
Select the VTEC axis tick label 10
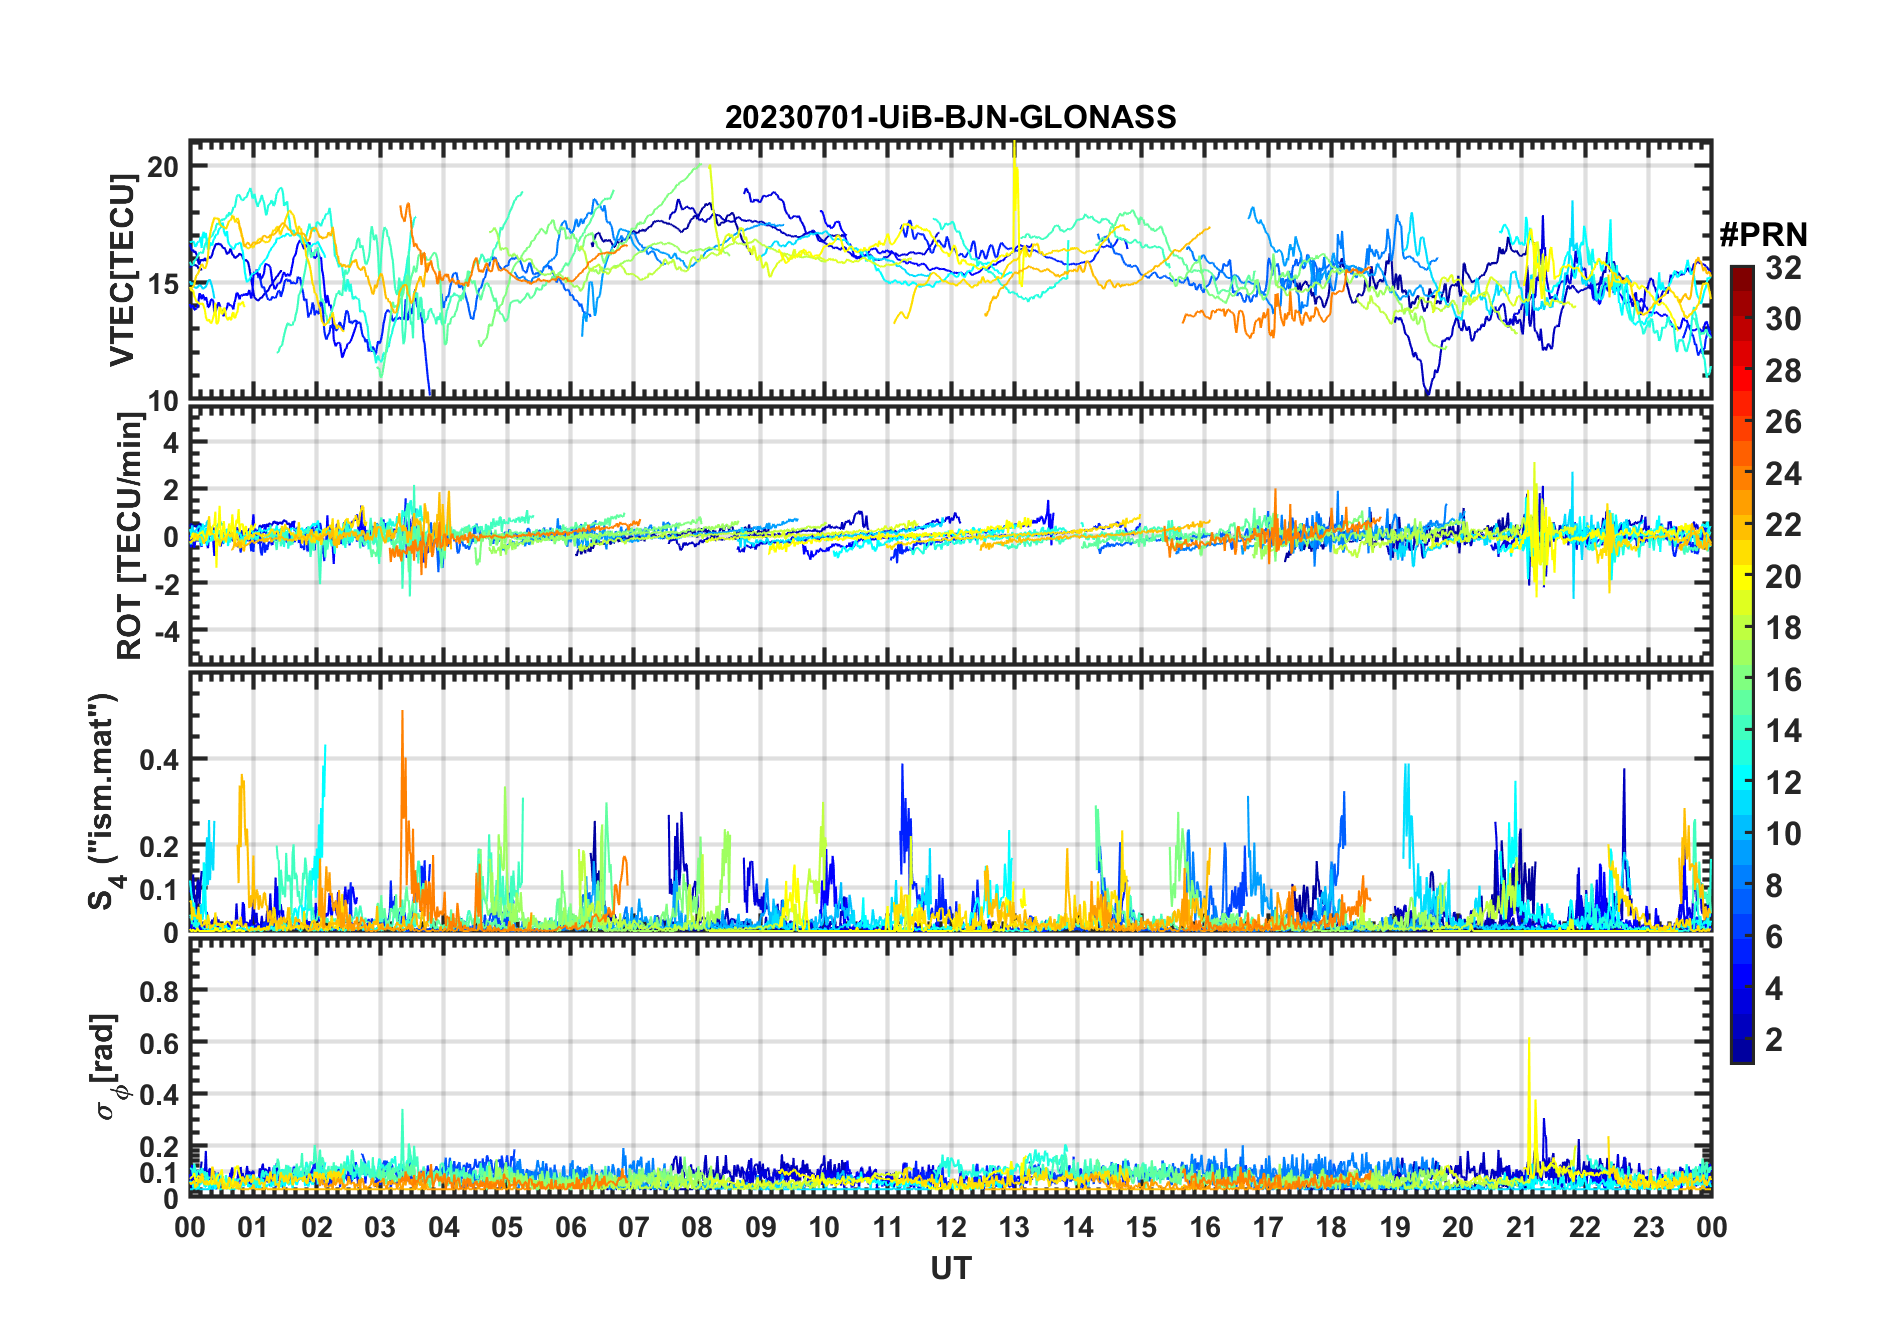point(163,400)
